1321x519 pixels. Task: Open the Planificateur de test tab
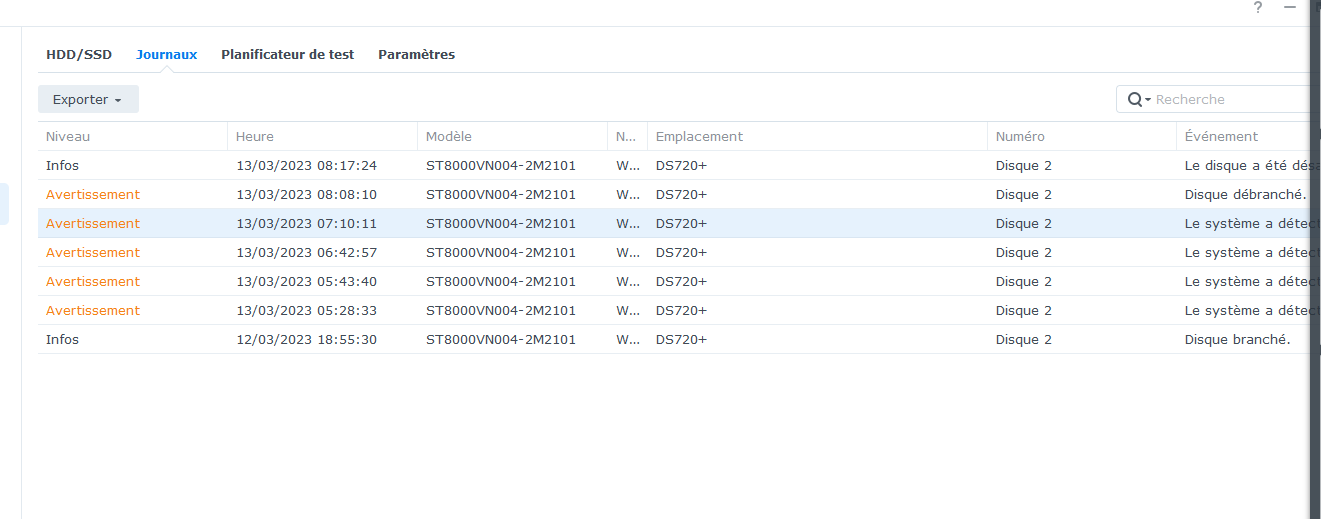pyautogui.click(x=287, y=55)
